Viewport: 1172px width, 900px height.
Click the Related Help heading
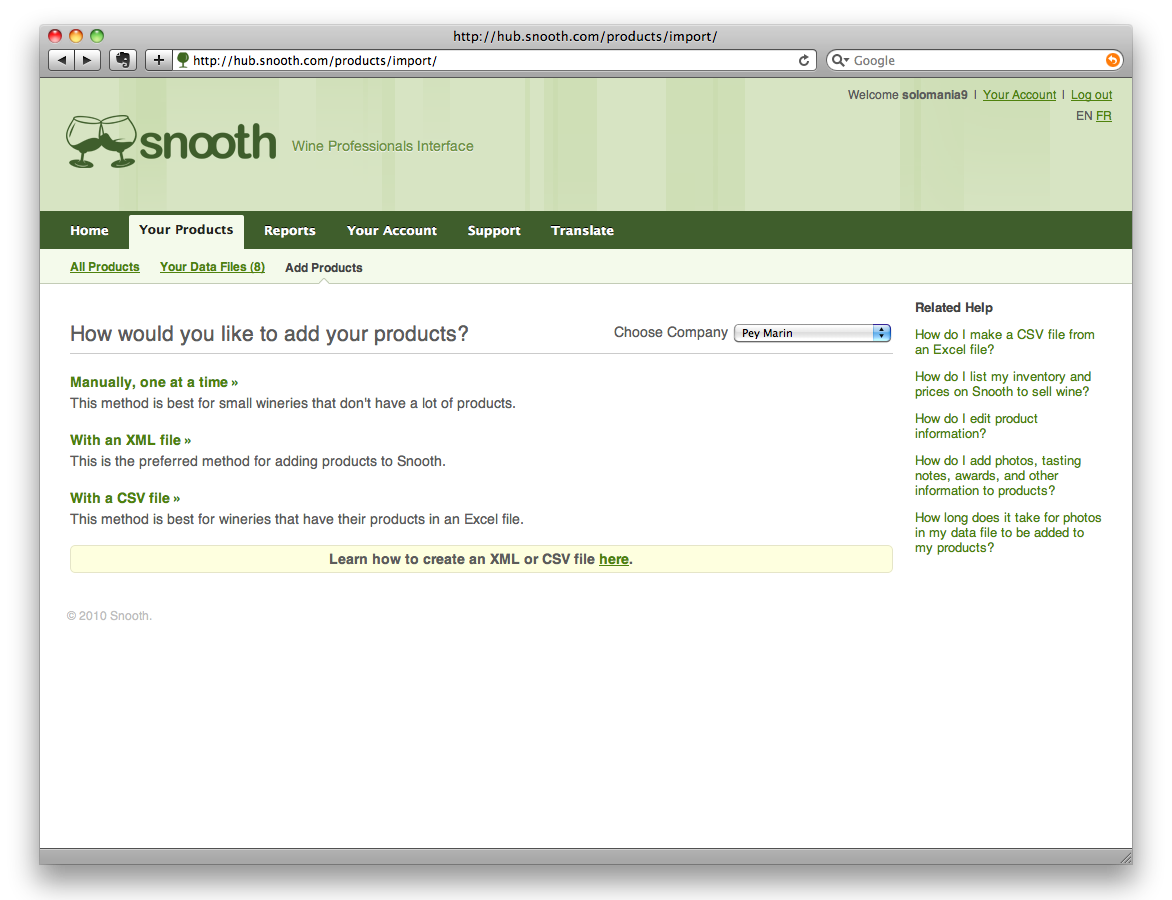pyautogui.click(x=953, y=307)
